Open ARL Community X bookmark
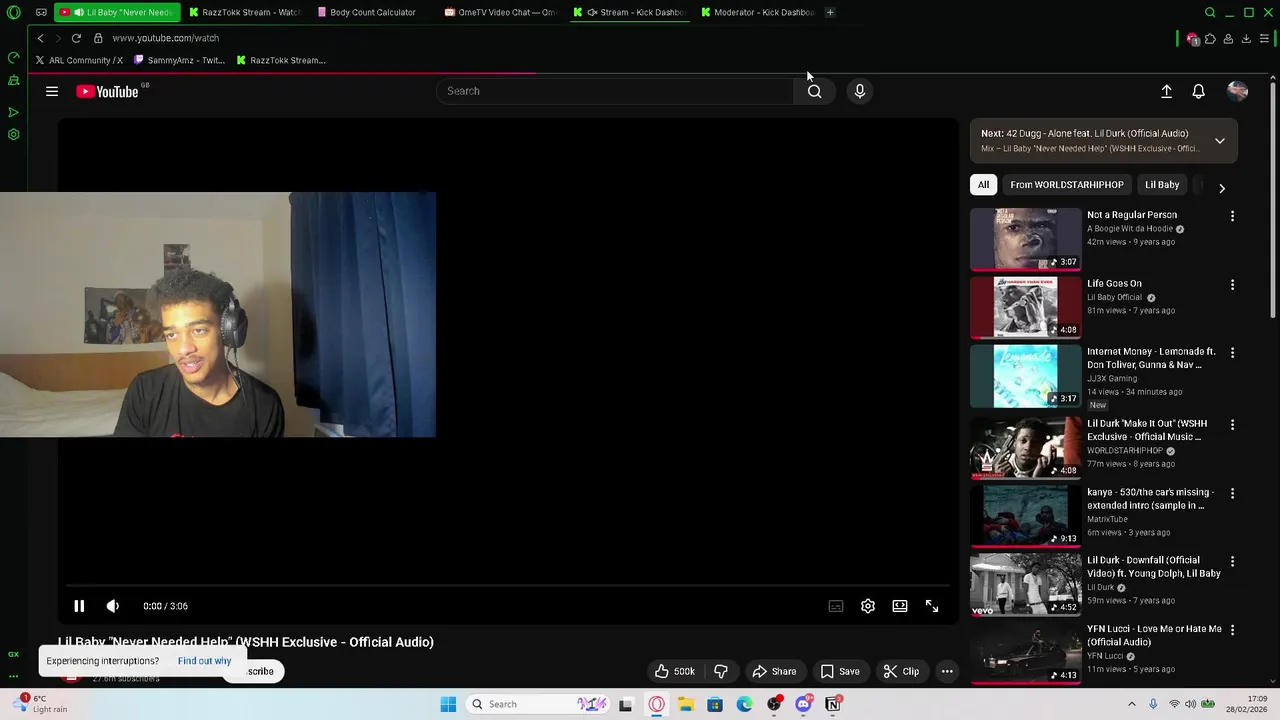The image size is (1280, 720). [79, 60]
